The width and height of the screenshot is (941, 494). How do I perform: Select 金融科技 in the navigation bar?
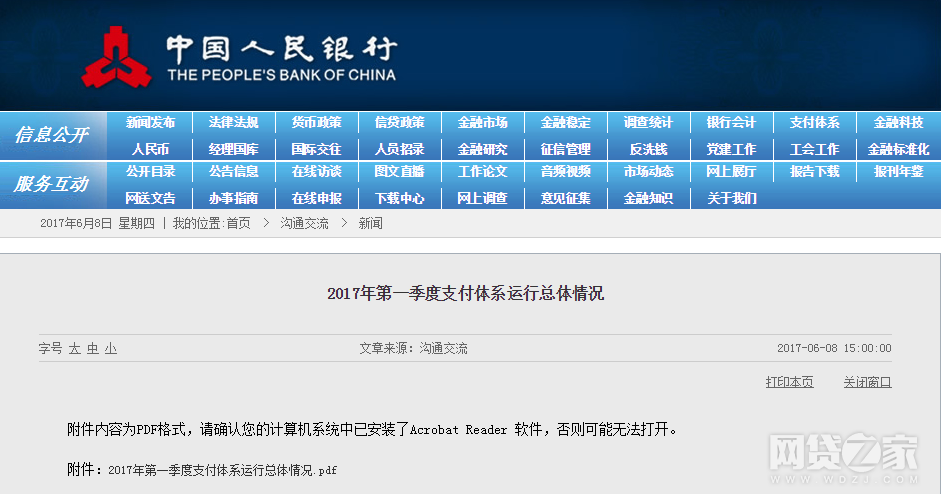pos(898,123)
